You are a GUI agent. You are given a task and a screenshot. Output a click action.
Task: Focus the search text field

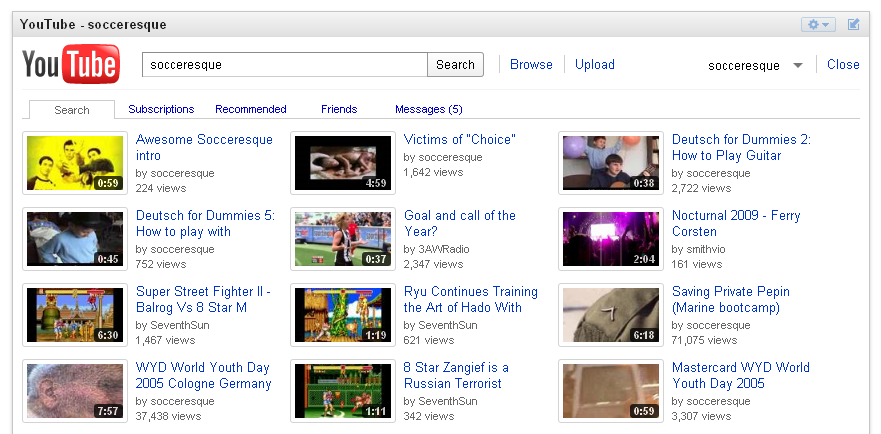pos(285,65)
